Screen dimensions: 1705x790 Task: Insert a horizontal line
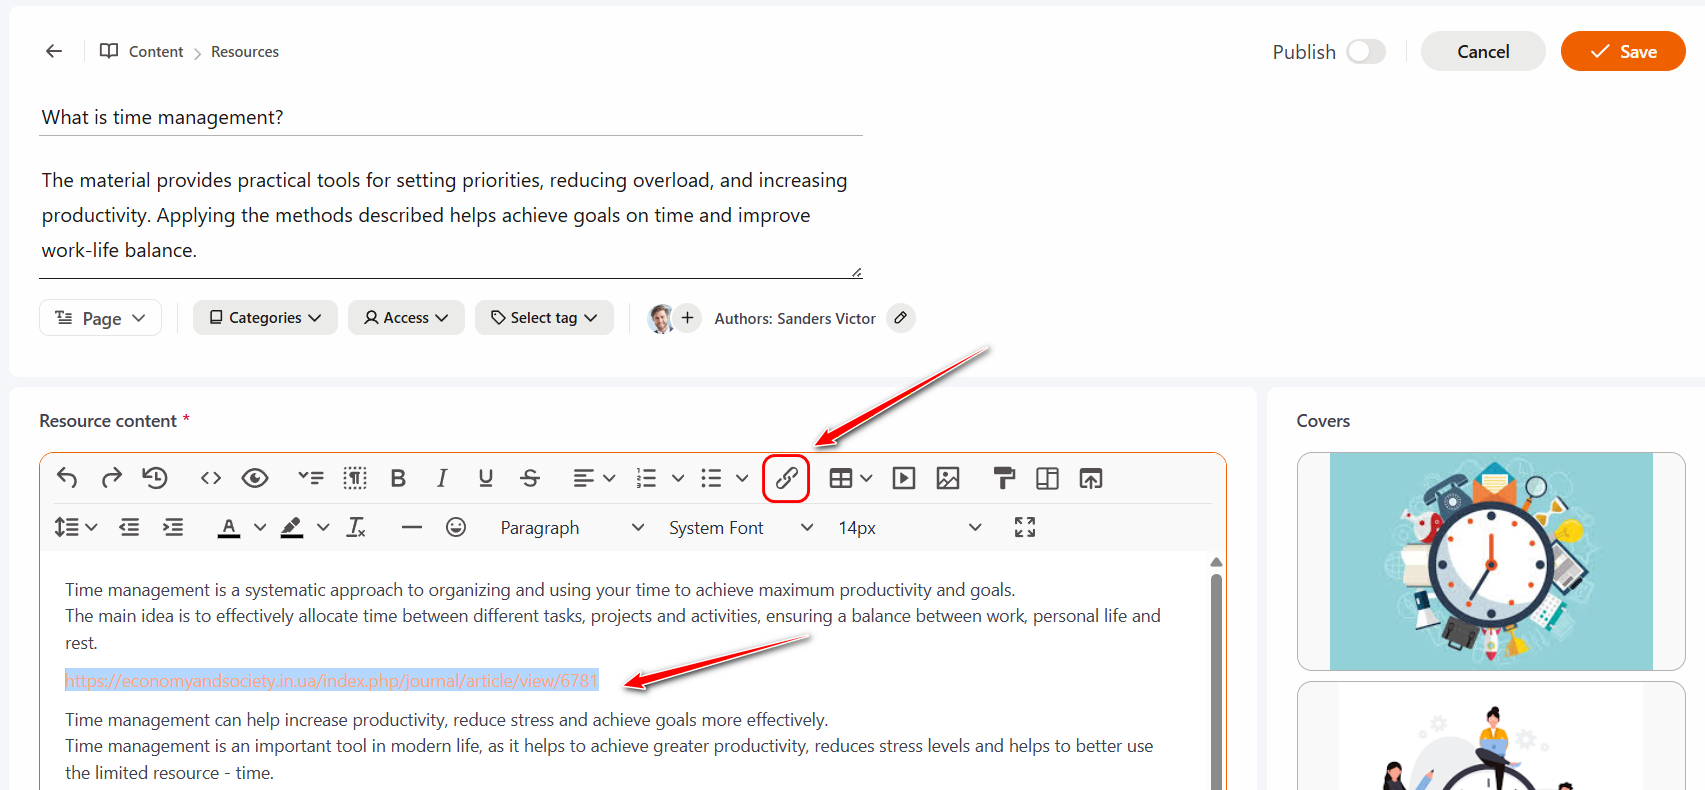[412, 527]
